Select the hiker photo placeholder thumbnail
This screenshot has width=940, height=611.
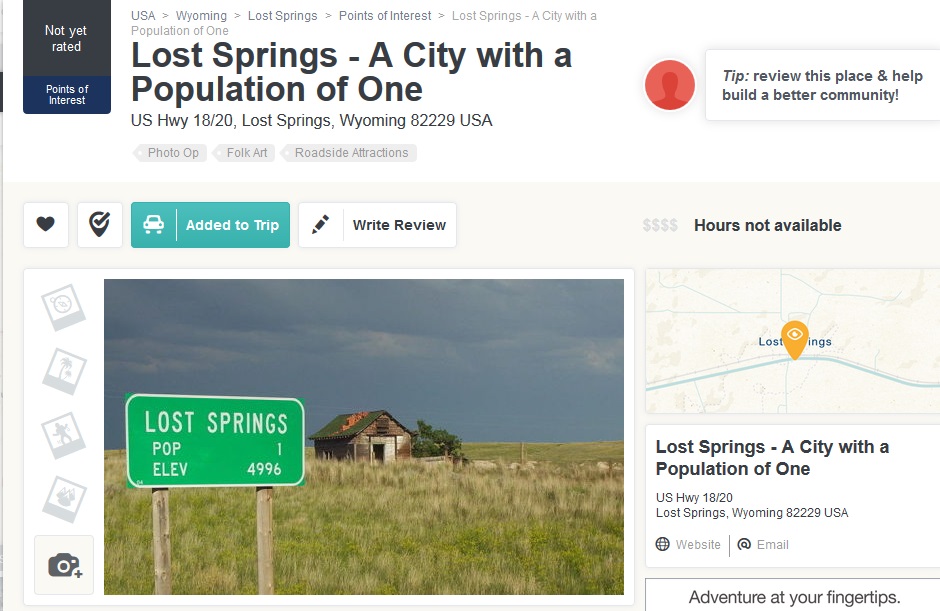coord(63,434)
